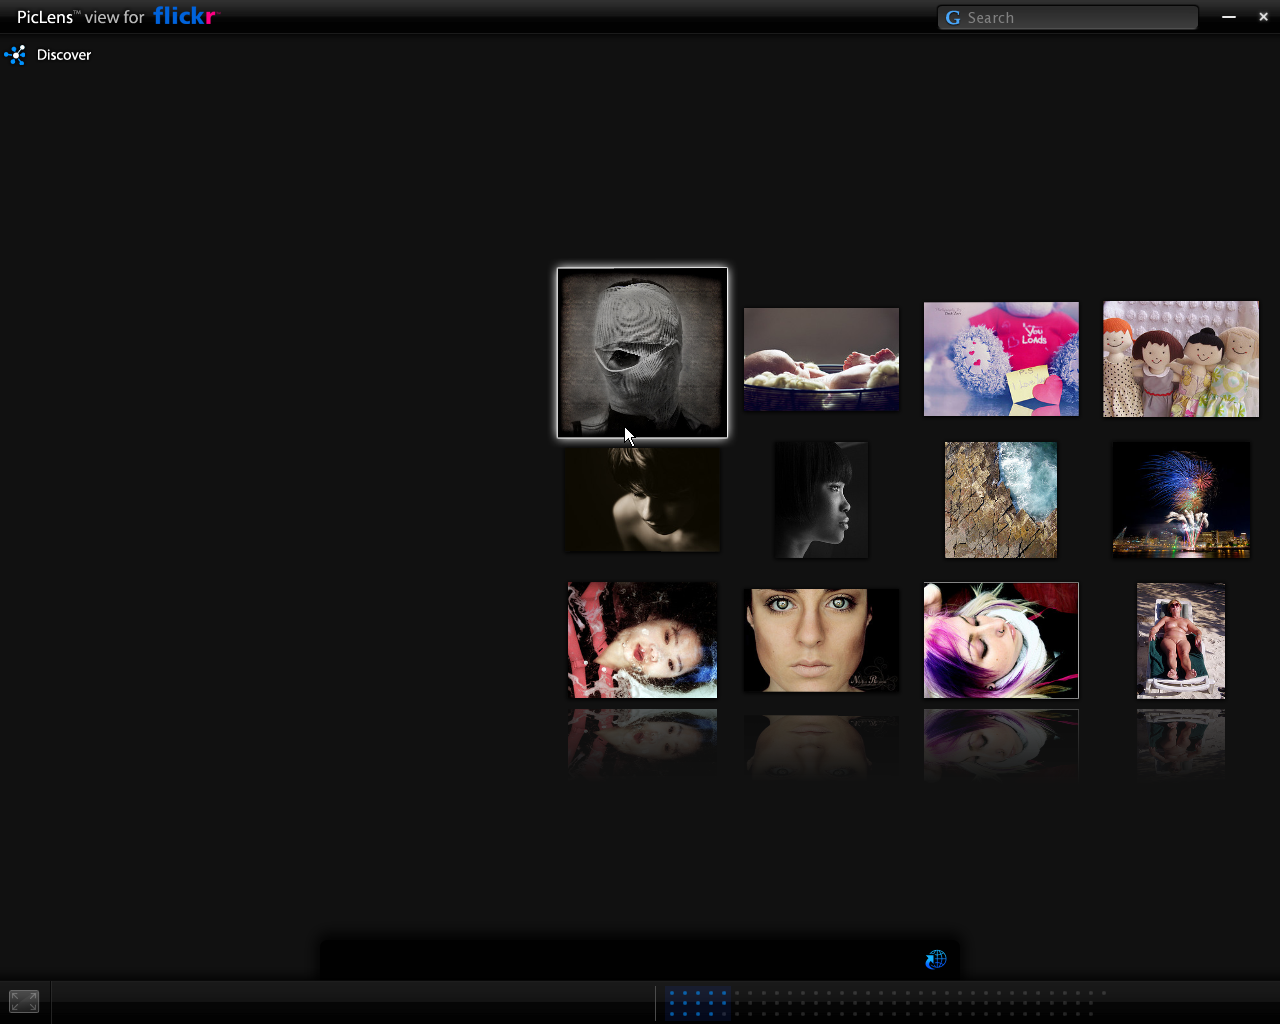1280x1024 pixels.
Task: Toggle fullscreen mode icon at bottom-left
Action: 24,1001
